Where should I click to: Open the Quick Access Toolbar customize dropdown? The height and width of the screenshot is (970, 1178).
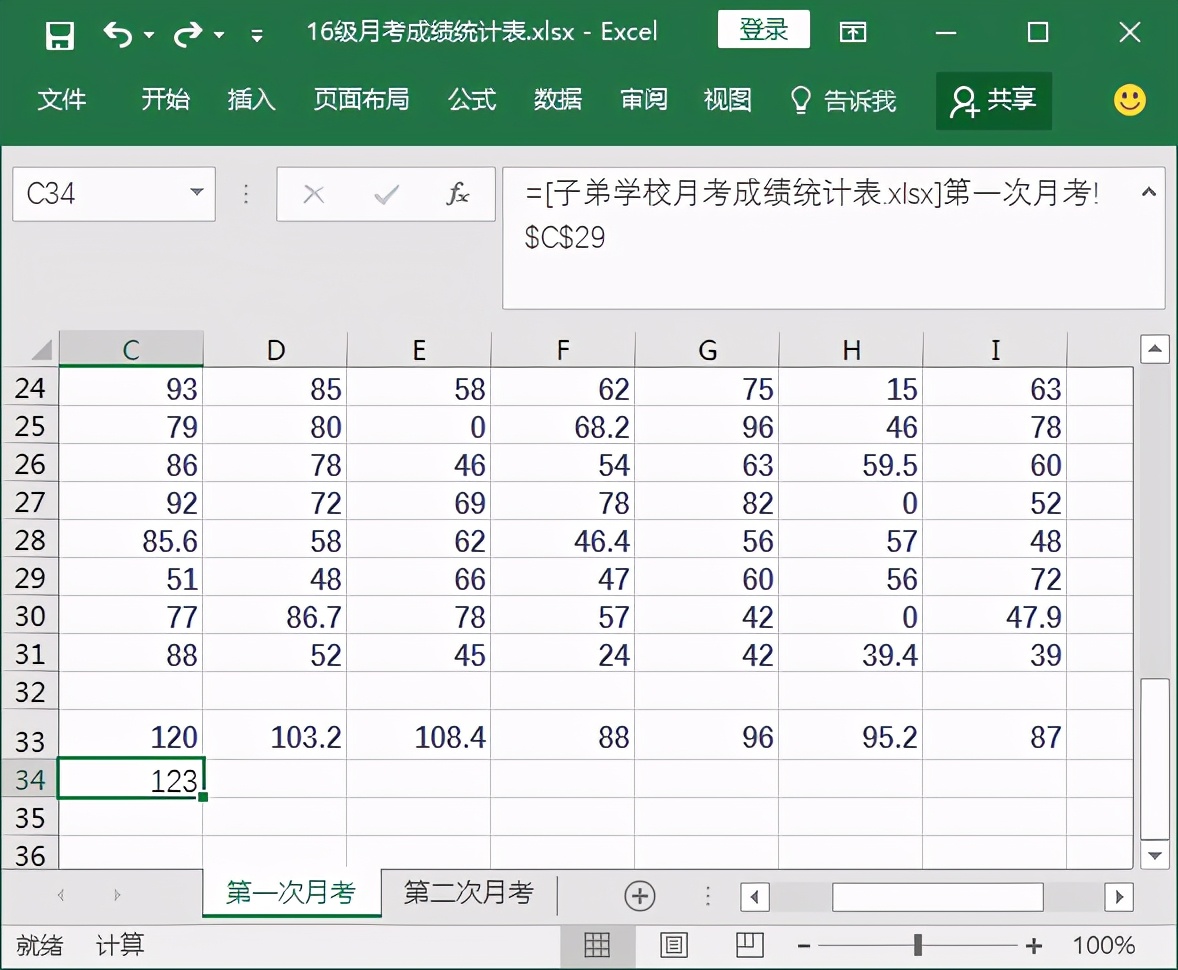coord(256,33)
